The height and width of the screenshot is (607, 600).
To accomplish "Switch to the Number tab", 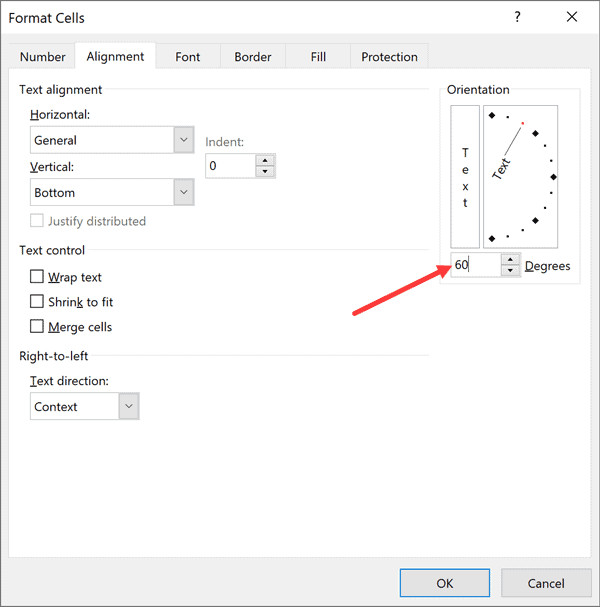I will pyautogui.click(x=43, y=57).
